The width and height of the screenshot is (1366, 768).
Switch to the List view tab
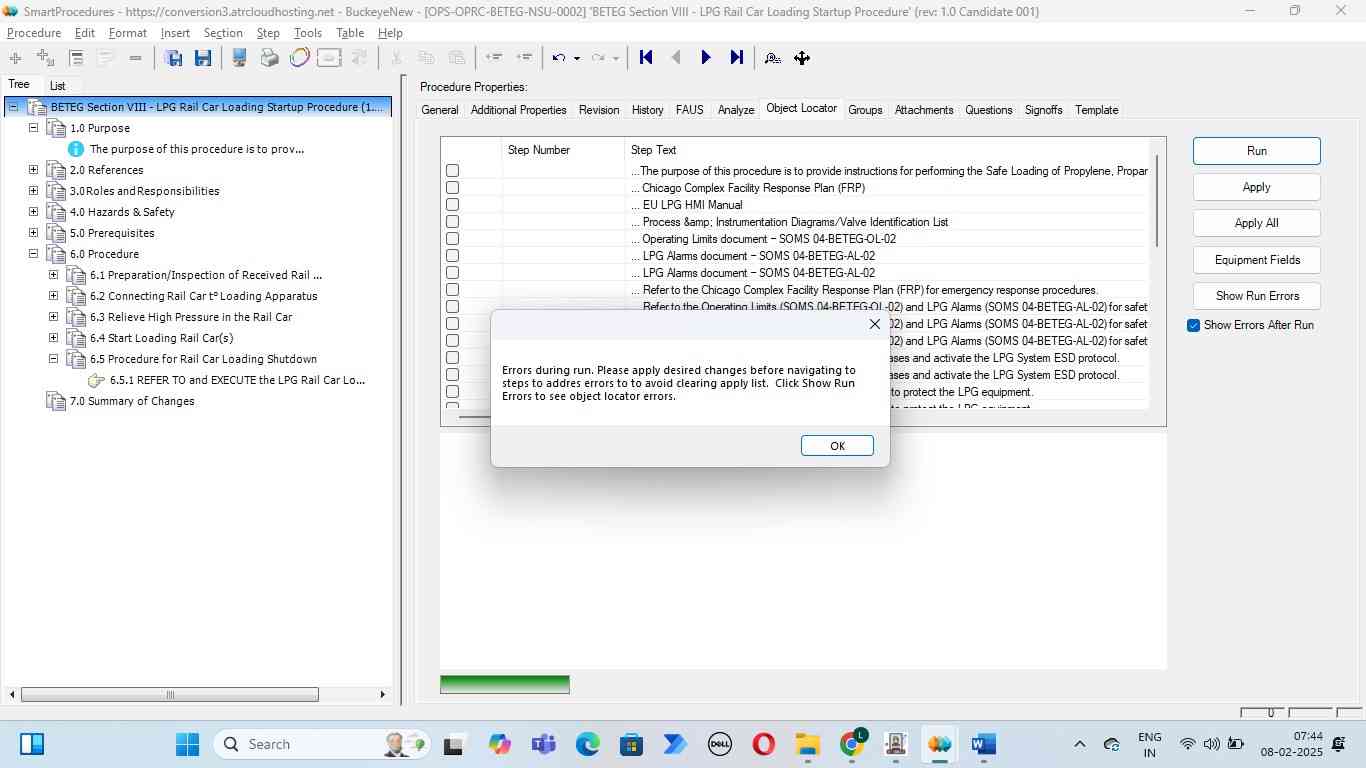point(58,86)
